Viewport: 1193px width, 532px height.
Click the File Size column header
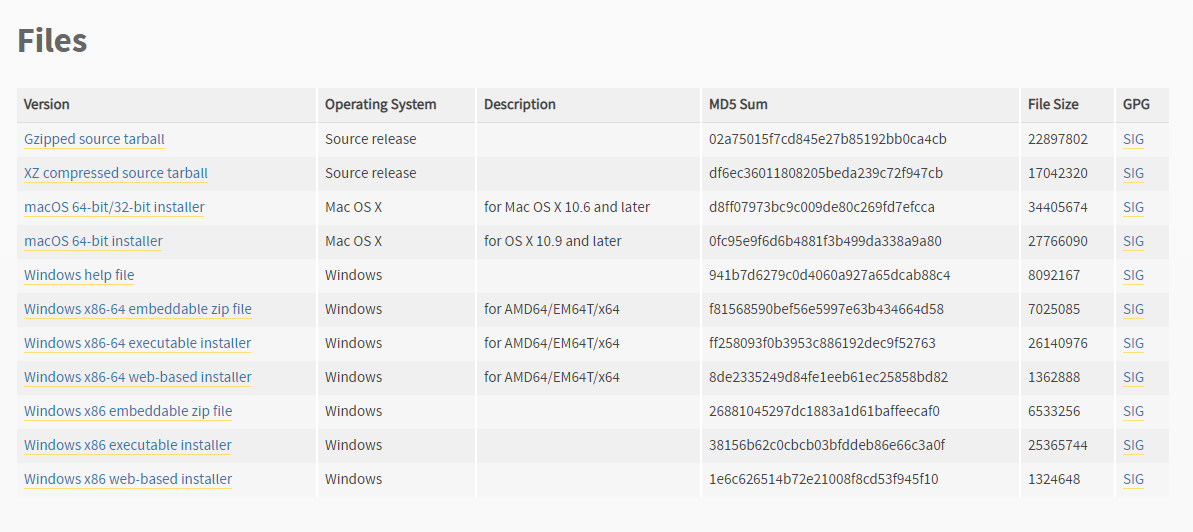point(1053,104)
